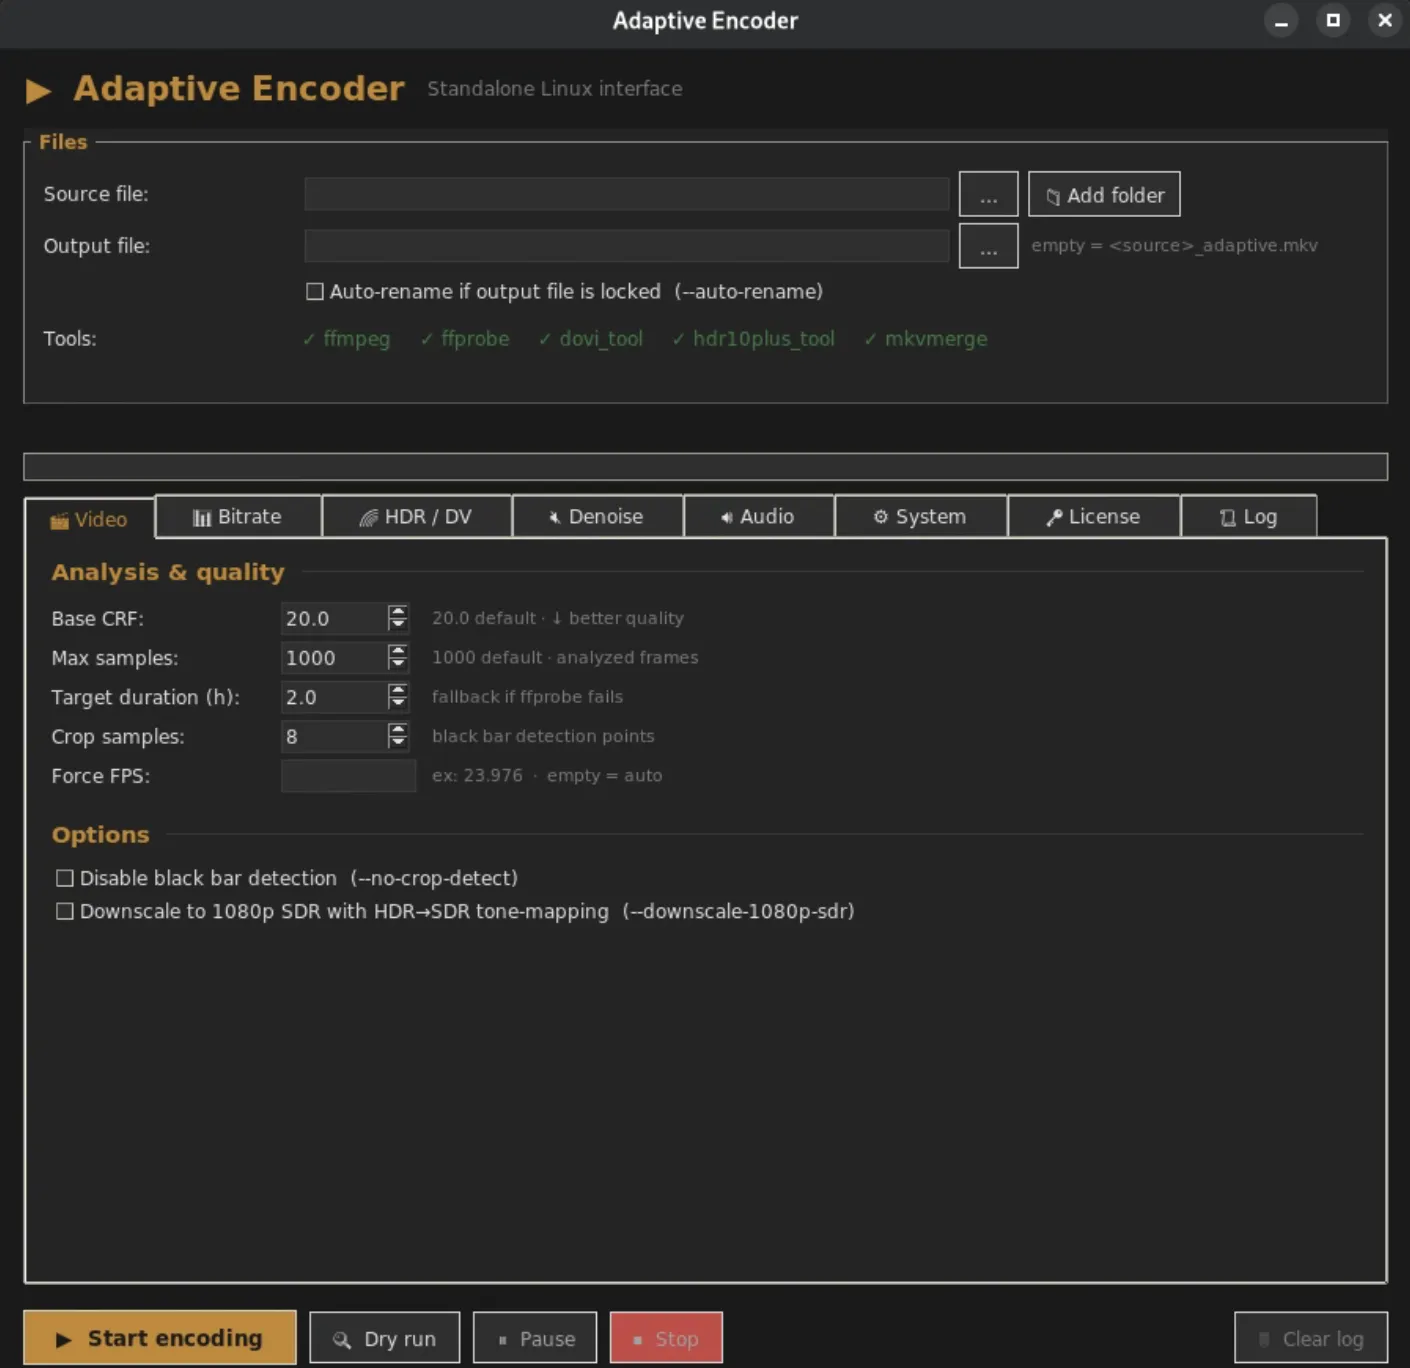Stop the encoding with the red button
Viewport: 1410px width, 1368px height.
[666, 1338]
